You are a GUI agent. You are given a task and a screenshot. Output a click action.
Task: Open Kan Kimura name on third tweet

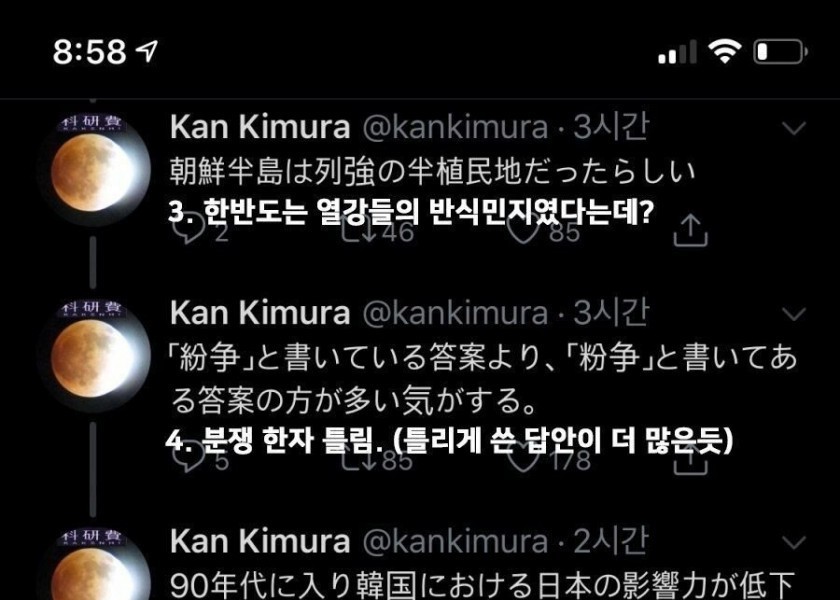tap(260, 541)
